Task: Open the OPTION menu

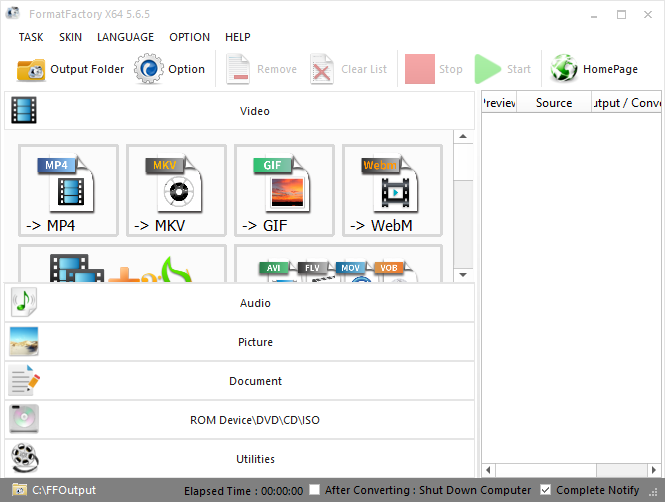Action: coord(190,37)
